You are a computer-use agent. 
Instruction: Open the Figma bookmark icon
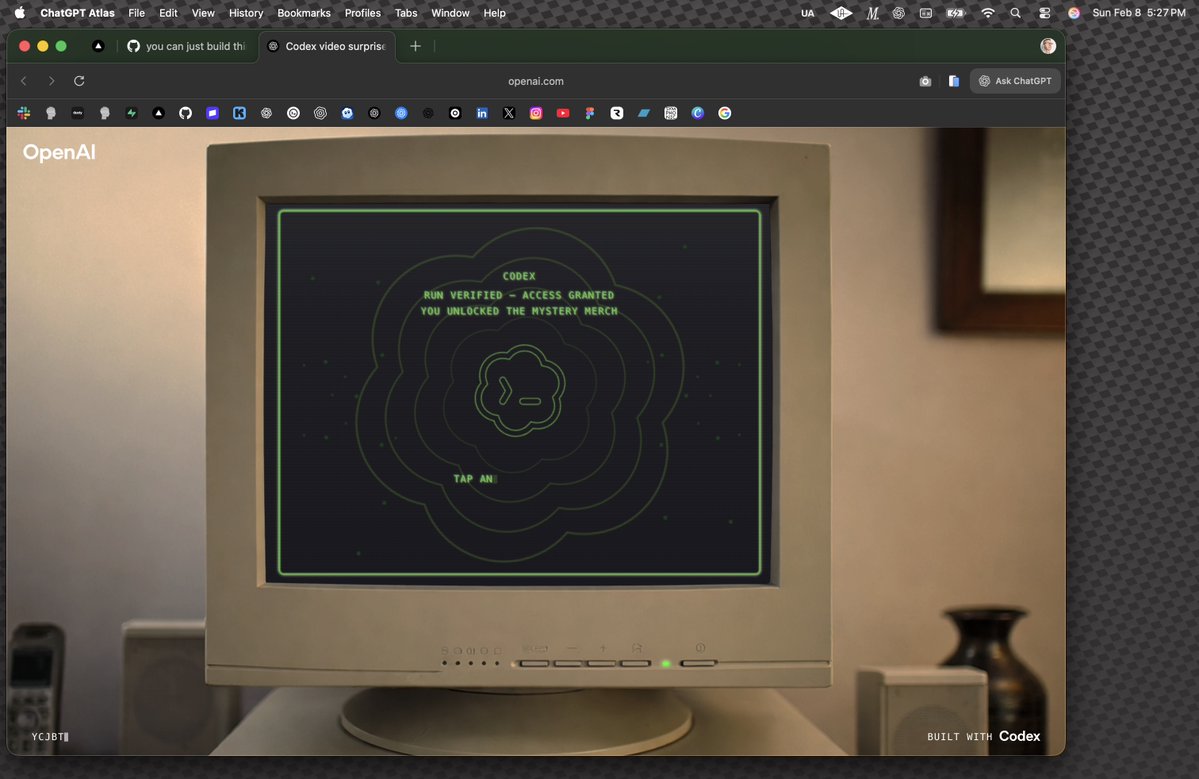pyautogui.click(x=590, y=113)
